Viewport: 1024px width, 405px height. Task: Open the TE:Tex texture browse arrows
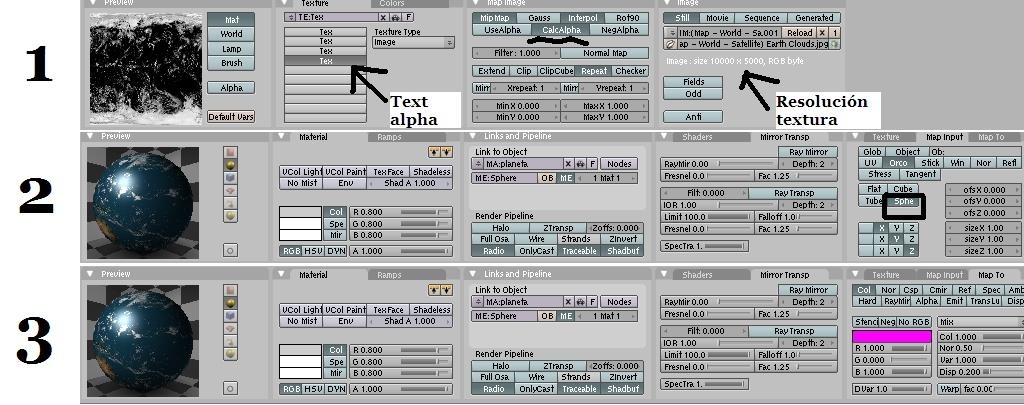pyautogui.click(x=290, y=18)
